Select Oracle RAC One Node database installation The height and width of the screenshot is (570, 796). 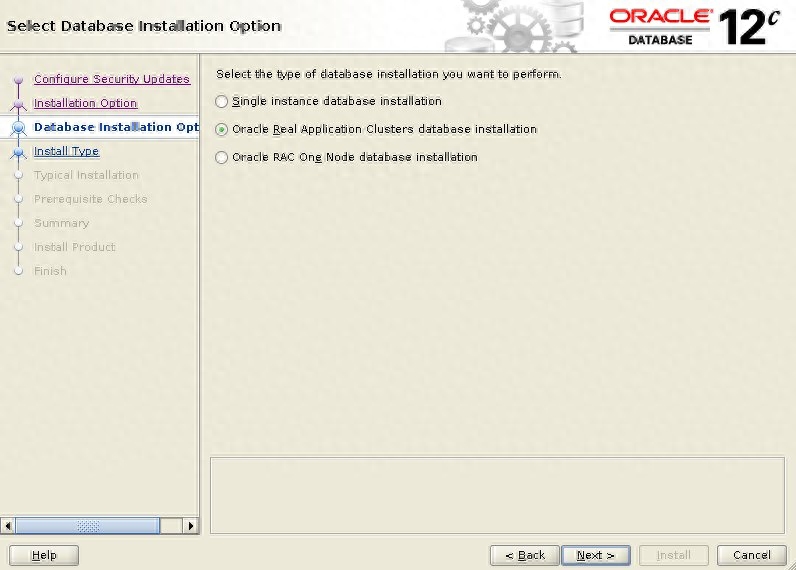(x=222, y=157)
